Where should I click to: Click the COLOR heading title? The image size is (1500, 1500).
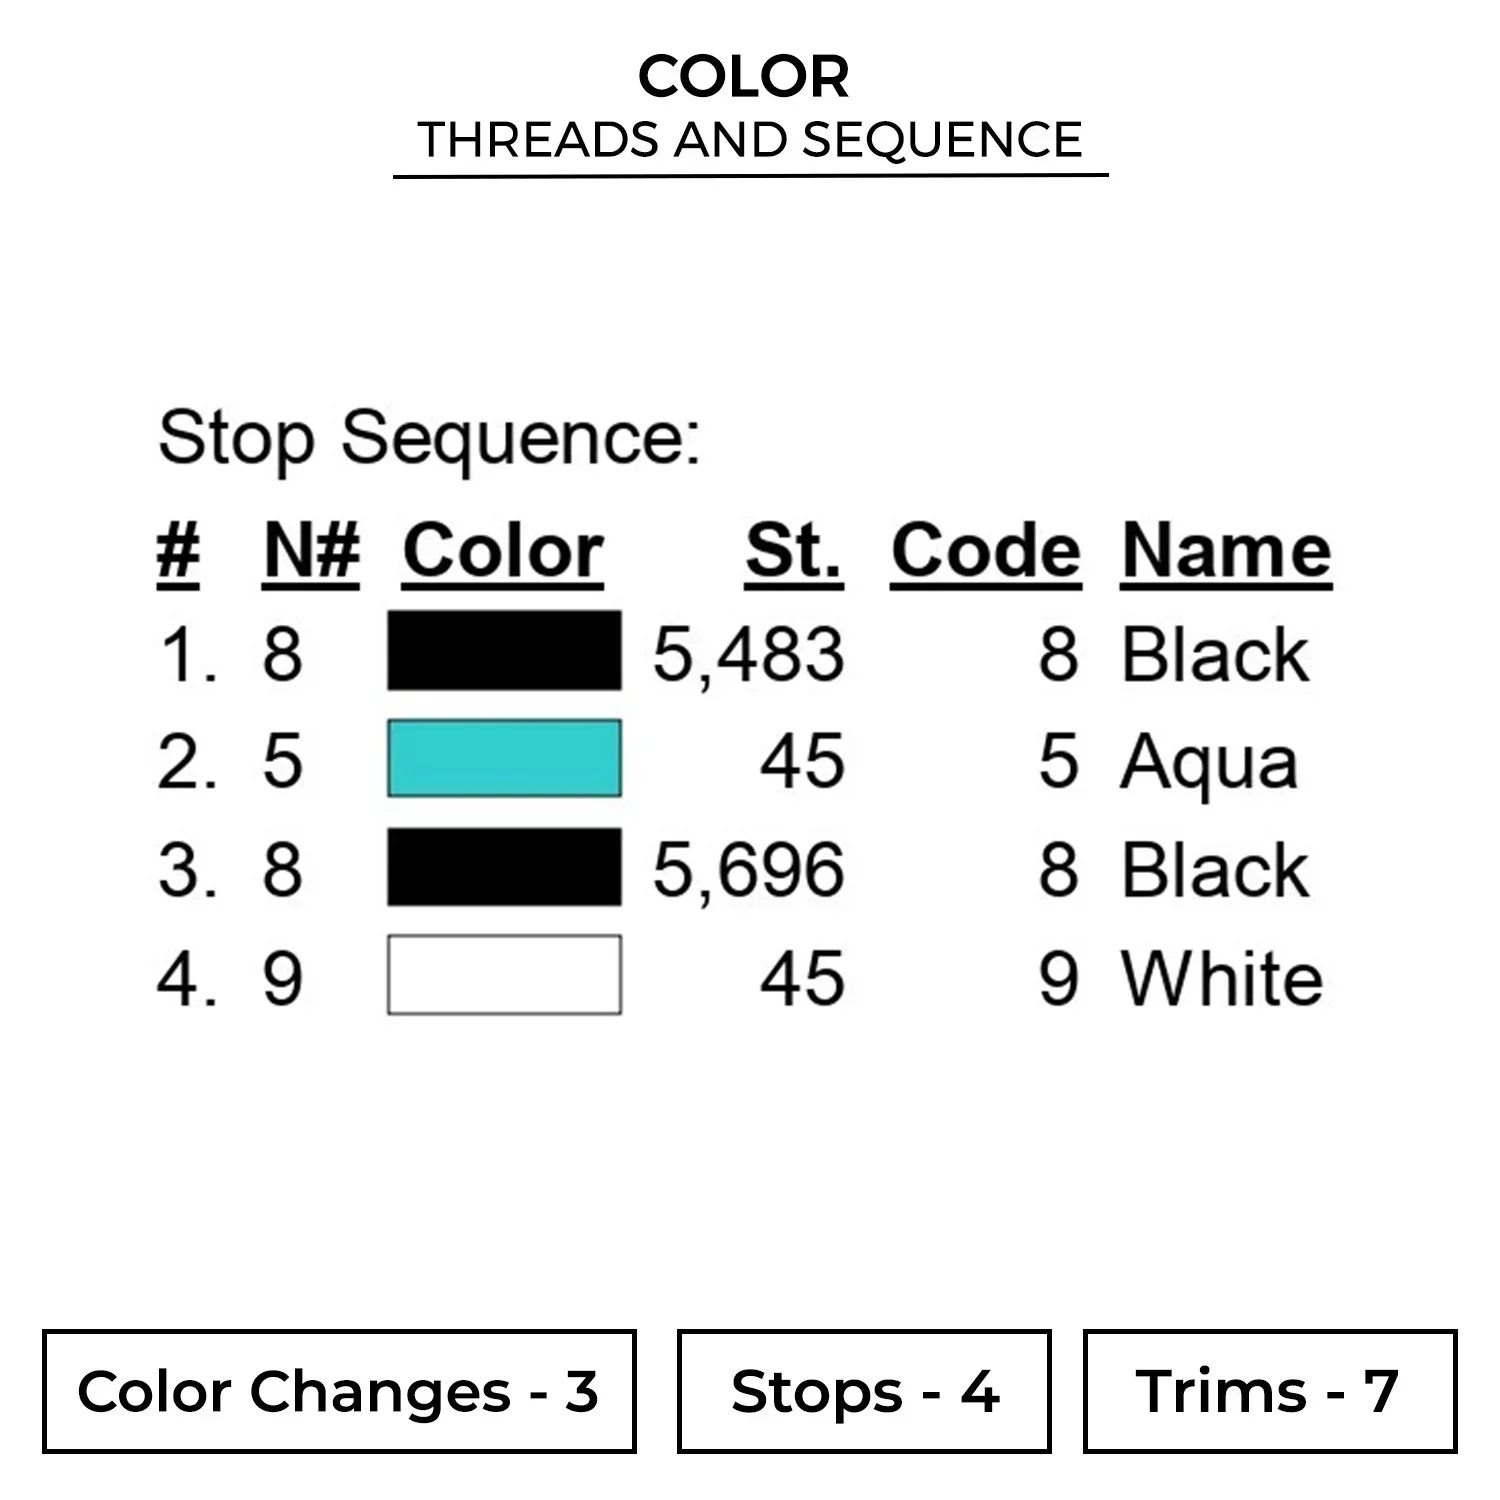click(744, 77)
